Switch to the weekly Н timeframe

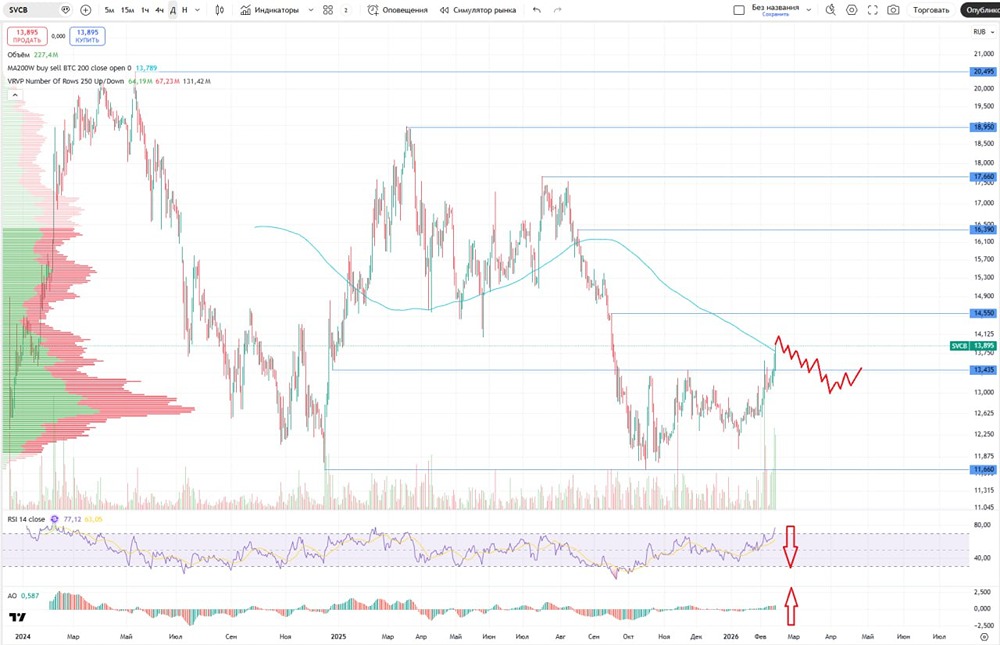coord(185,10)
